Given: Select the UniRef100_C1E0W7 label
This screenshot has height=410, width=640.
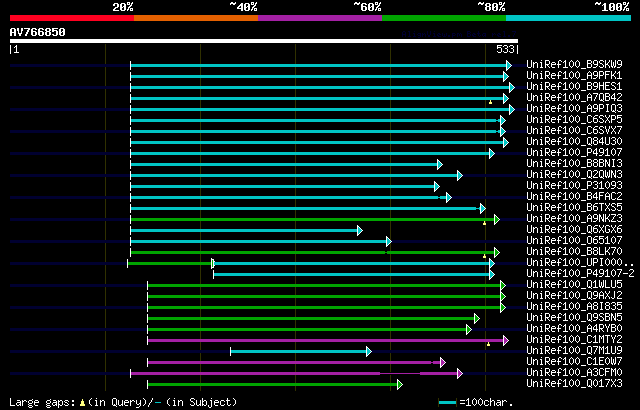Looking at the screenshot, I should coord(574,362).
